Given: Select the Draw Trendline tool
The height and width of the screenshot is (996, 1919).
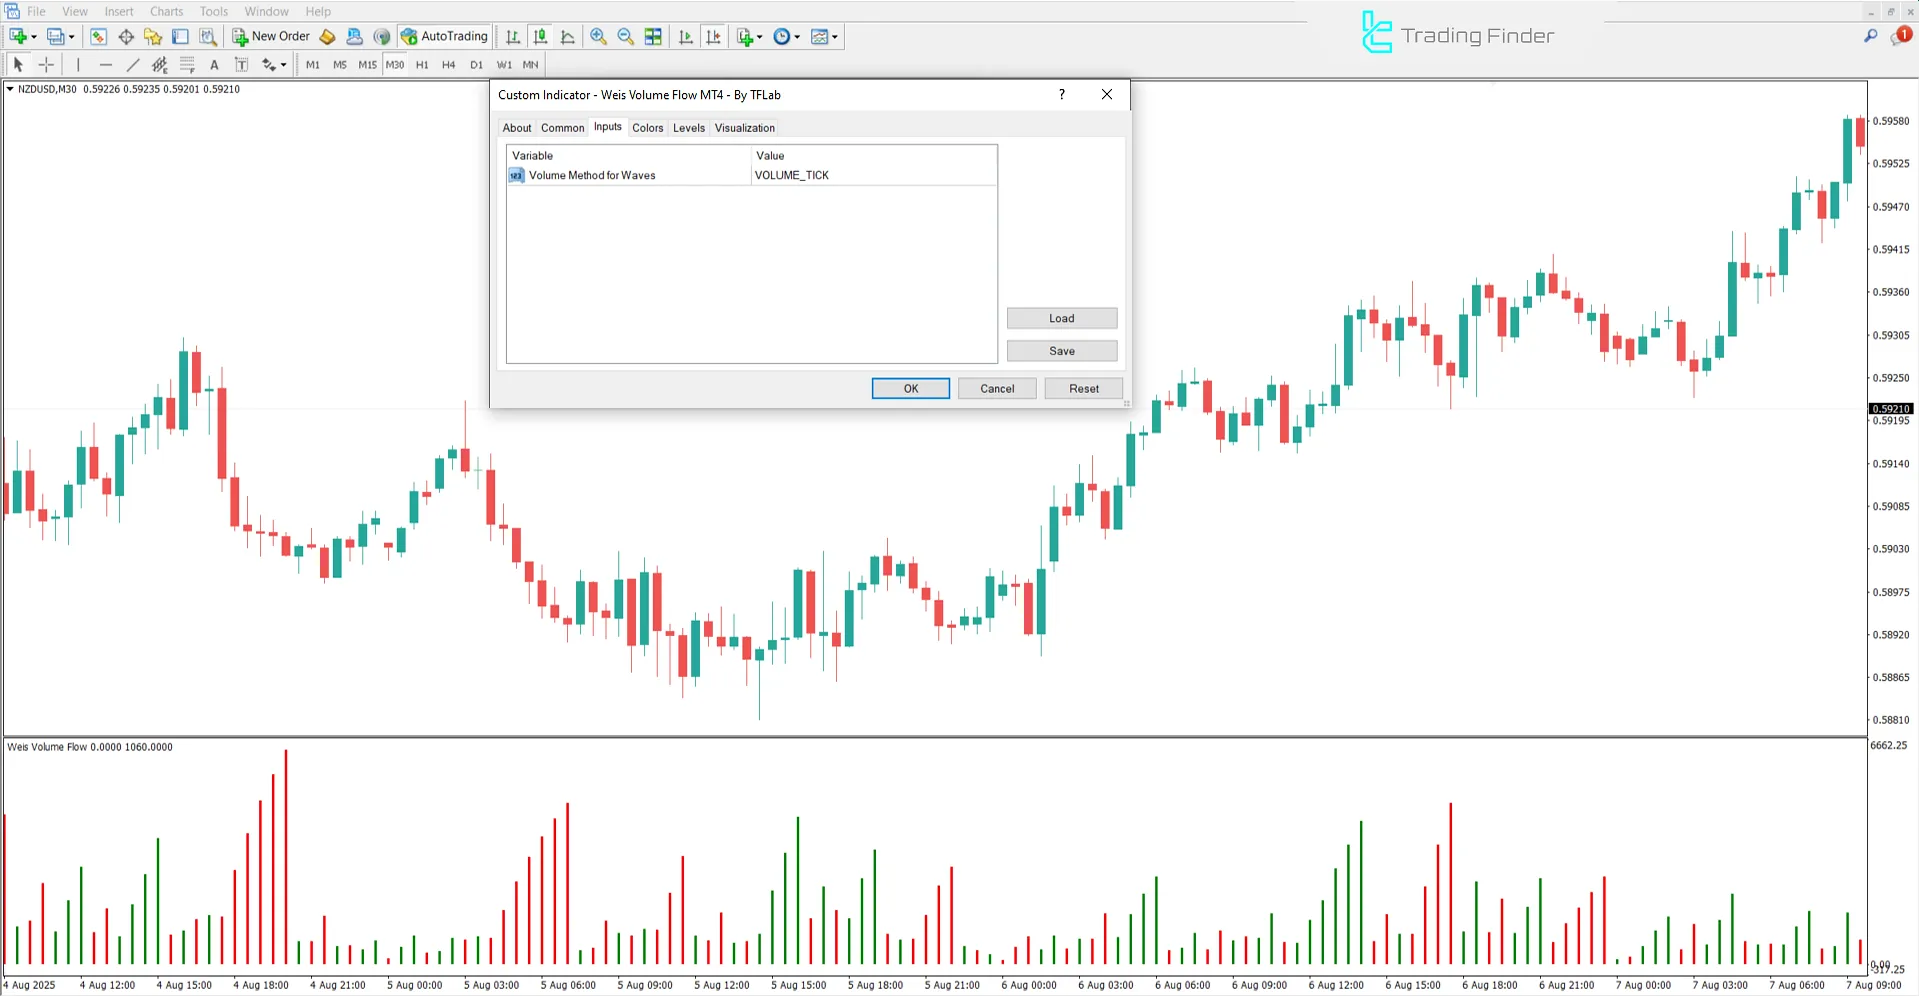Looking at the screenshot, I should click(x=132, y=64).
